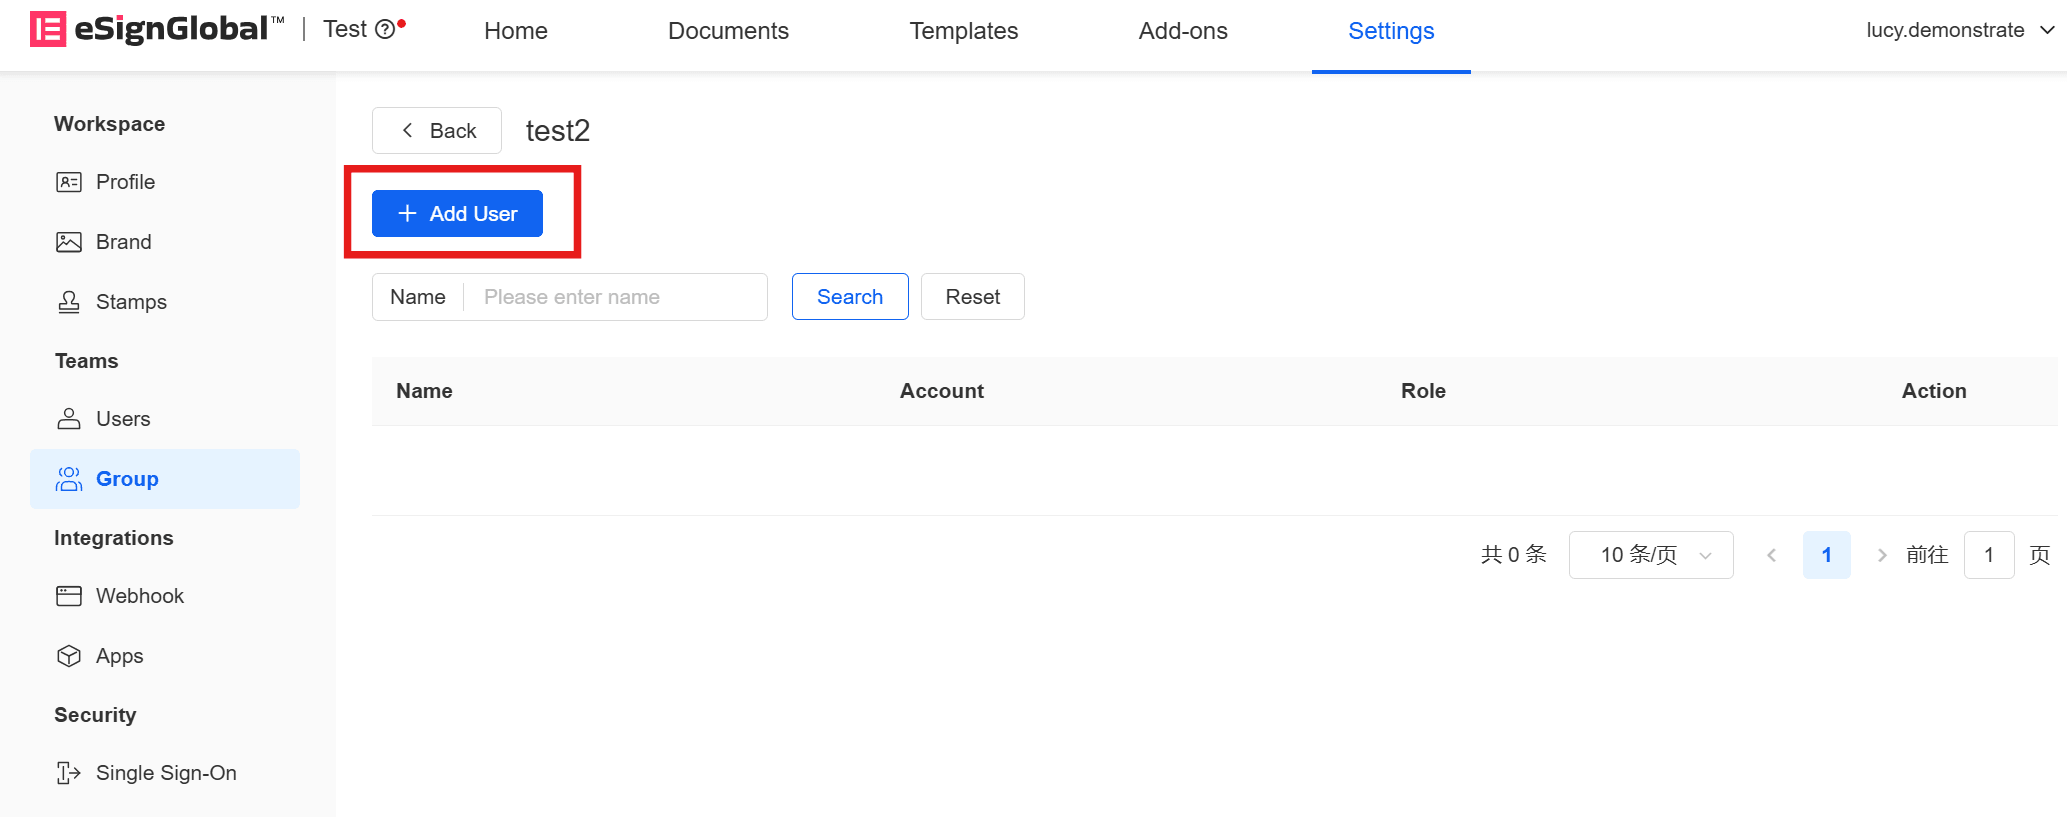Click the Search button
This screenshot has width=2067, height=817.
tap(850, 297)
